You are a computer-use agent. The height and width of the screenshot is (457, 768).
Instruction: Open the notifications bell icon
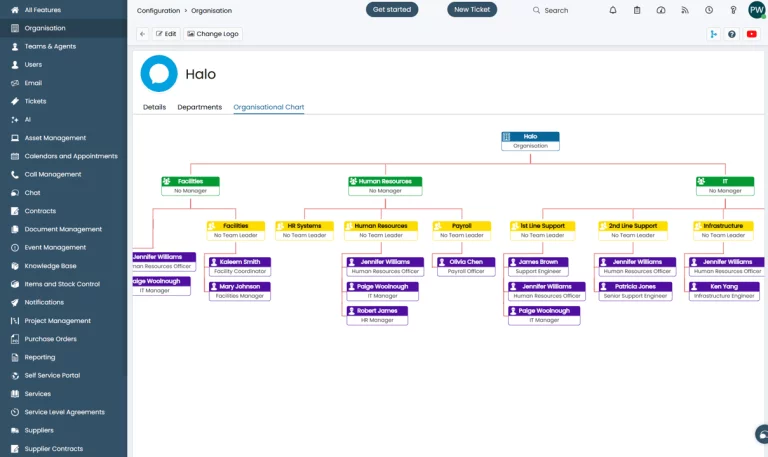point(613,10)
